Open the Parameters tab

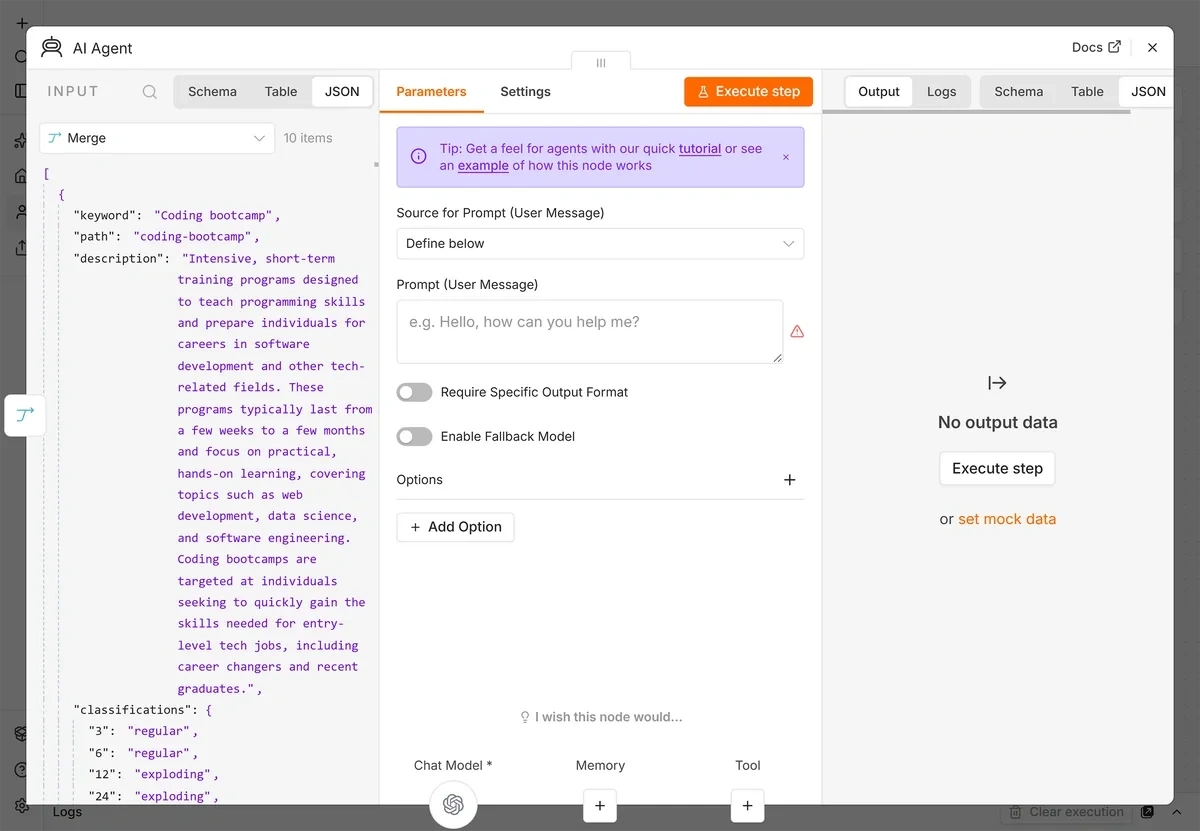pyautogui.click(x=431, y=91)
